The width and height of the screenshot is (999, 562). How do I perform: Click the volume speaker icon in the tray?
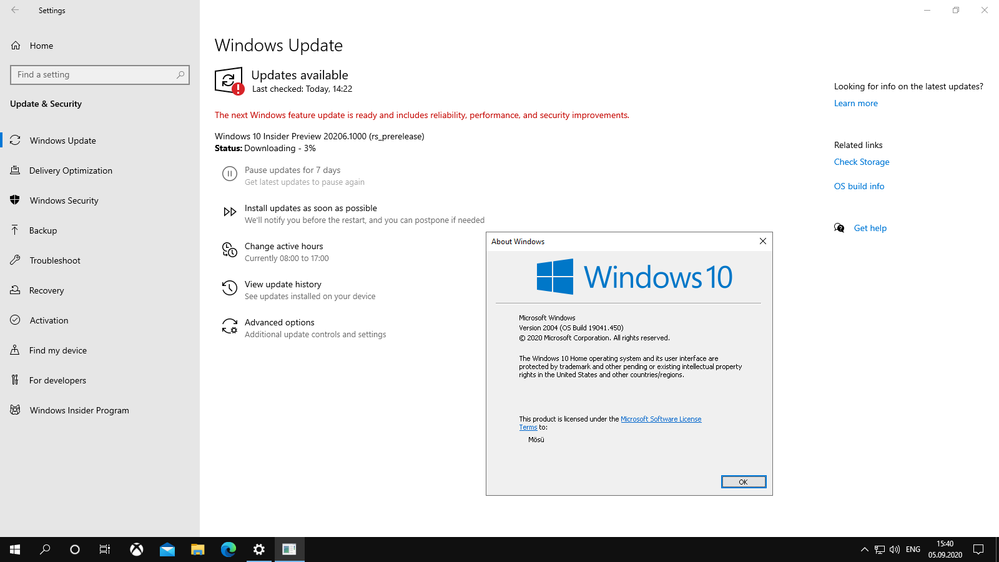coord(895,549)
